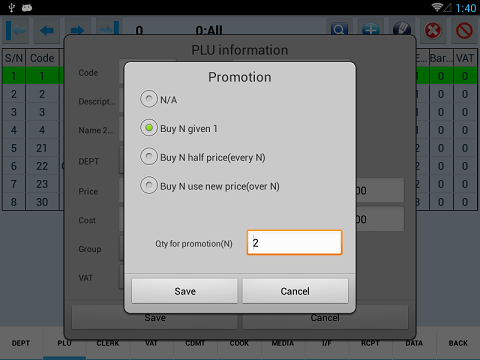The image size is (480, 360).
Task: Go to previous record arrow icon
Action: click(x=47, y=31)
